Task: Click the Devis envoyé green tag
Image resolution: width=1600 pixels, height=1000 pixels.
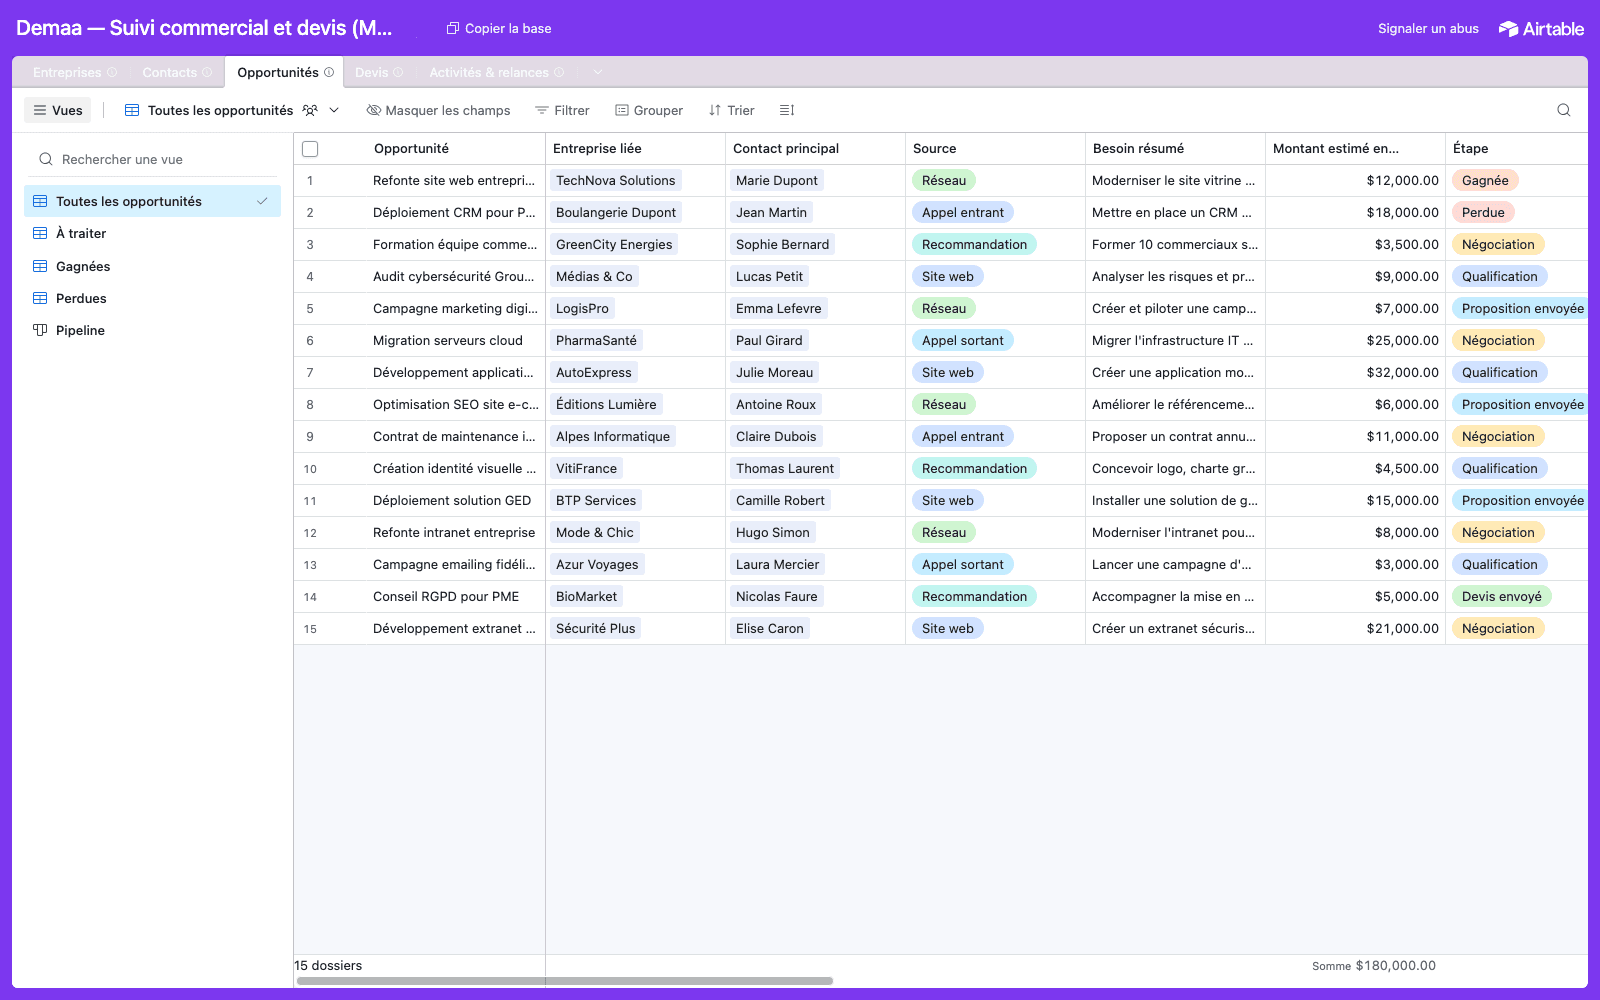Action: [1501, 596]
